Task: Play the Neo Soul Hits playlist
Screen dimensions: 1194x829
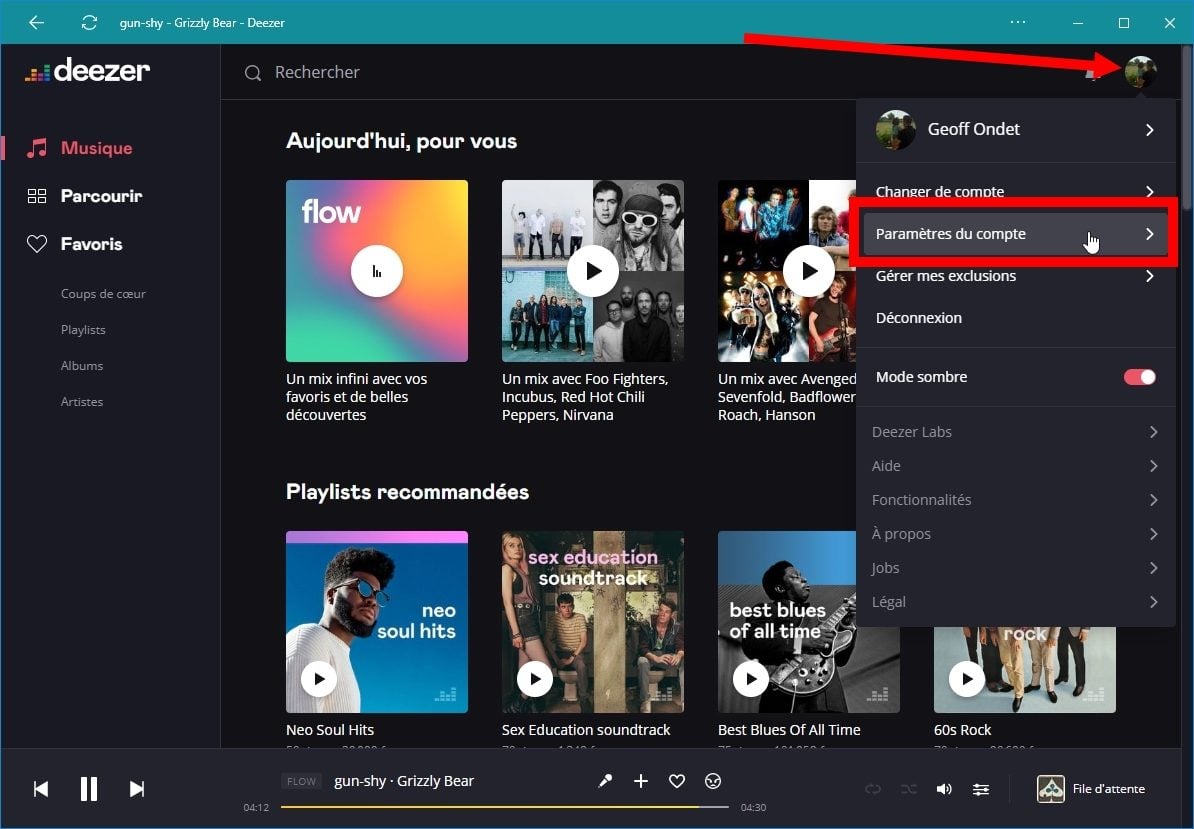Action: 319,678
